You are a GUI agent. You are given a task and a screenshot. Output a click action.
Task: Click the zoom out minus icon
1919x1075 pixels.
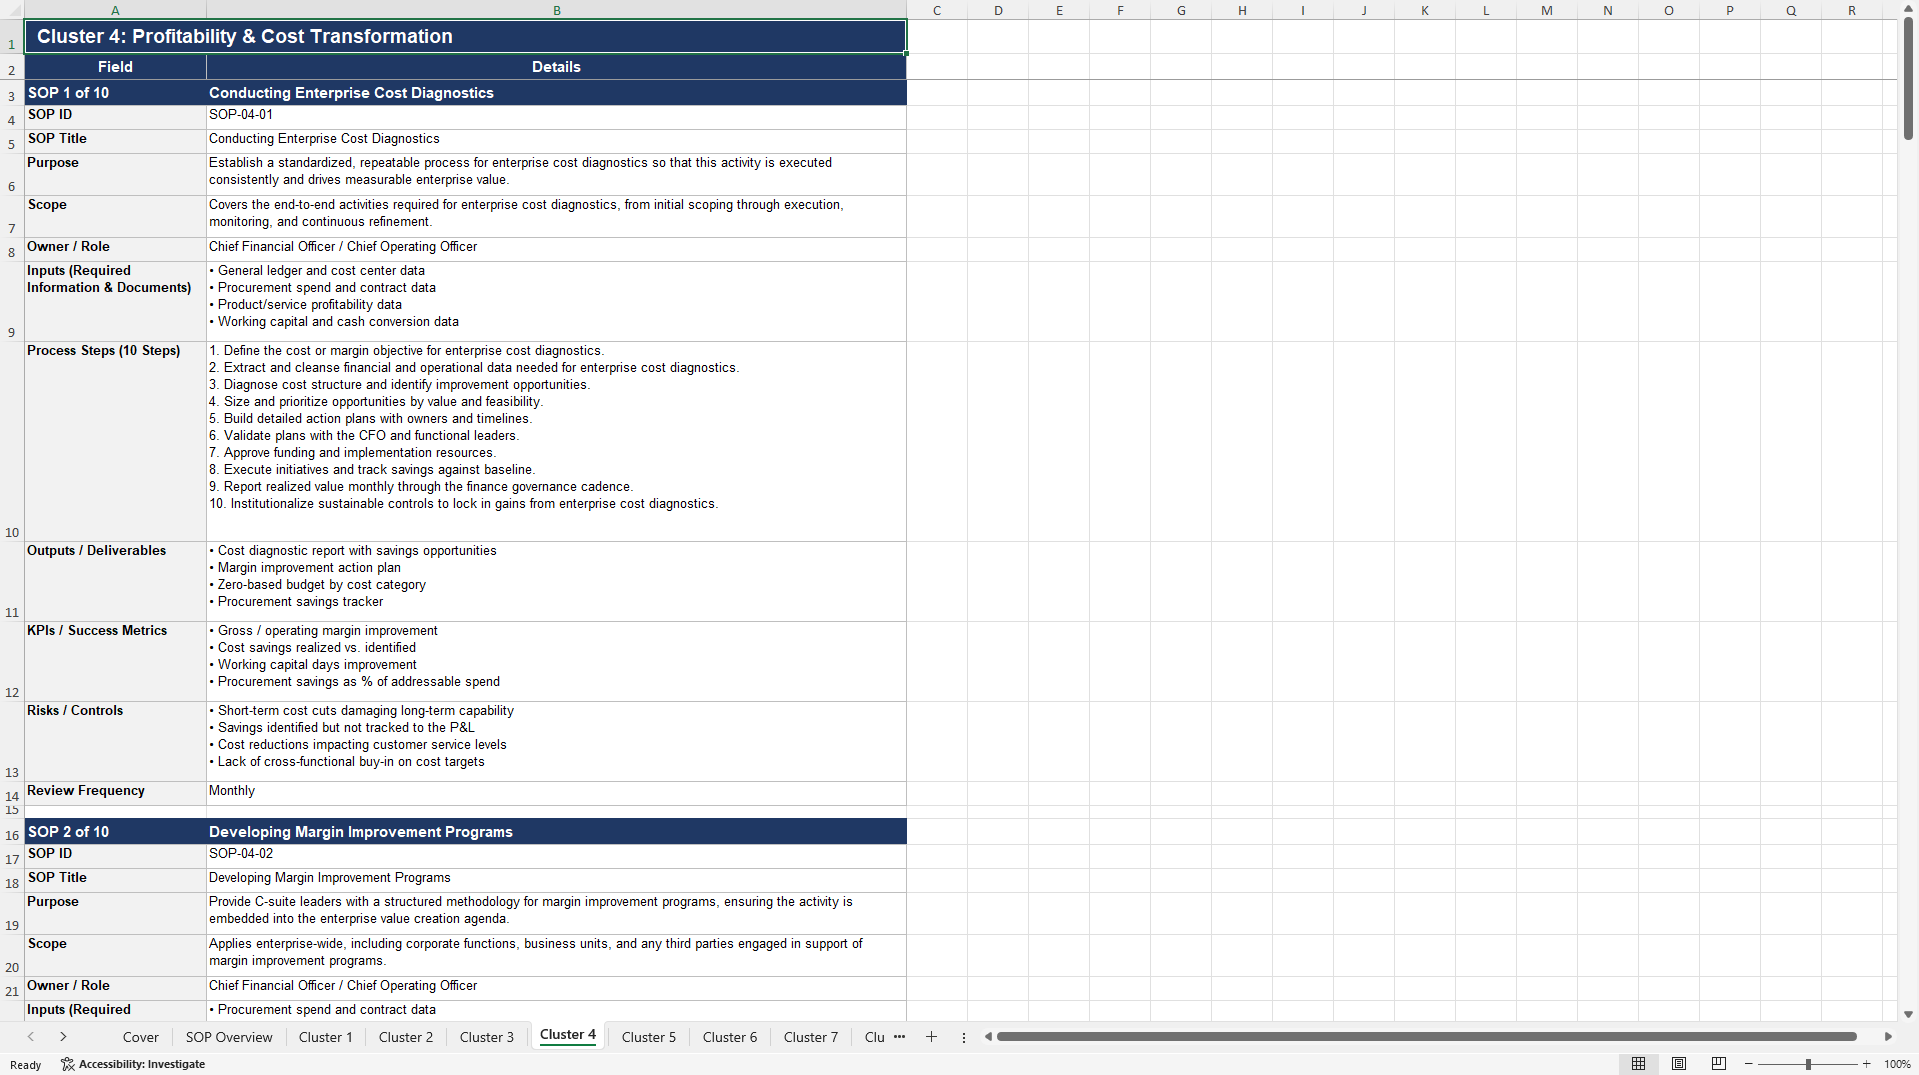pos(1749,1064)
